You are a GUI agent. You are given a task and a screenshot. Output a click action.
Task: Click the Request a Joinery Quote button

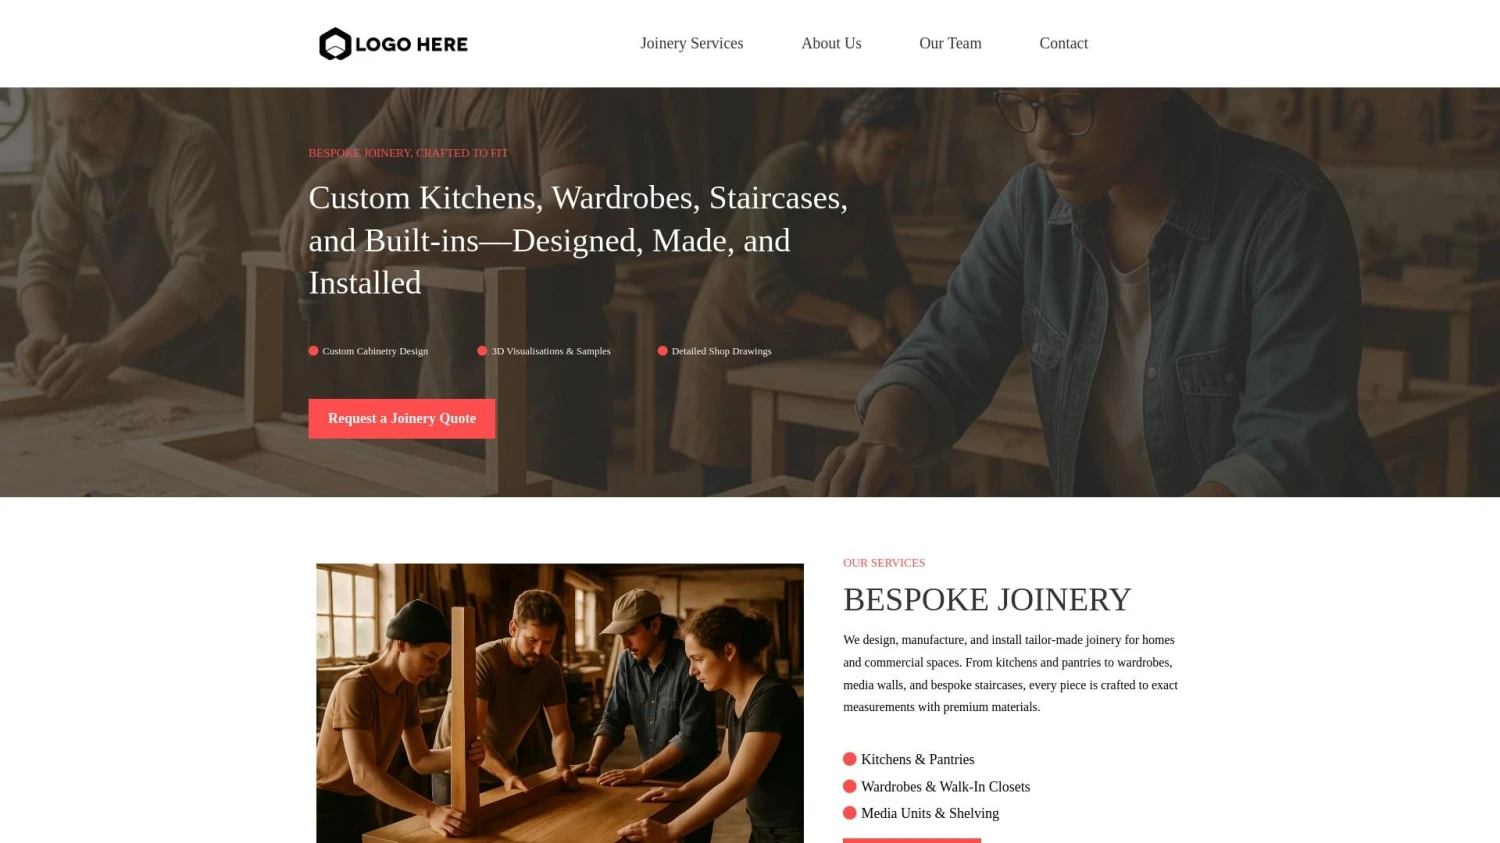click(x=402, y=418)
